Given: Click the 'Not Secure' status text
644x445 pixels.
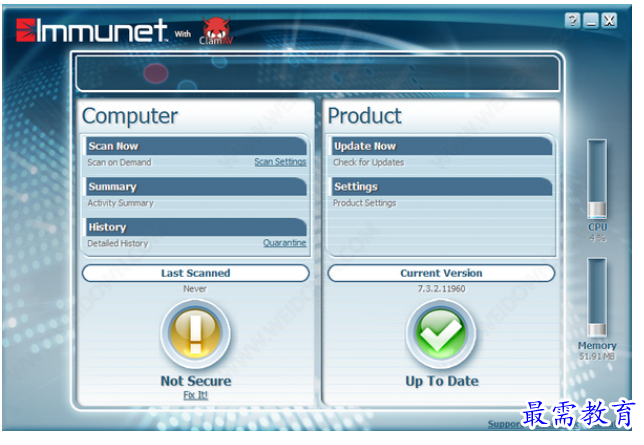Looking at the screenshot, I should coord(196,381).
